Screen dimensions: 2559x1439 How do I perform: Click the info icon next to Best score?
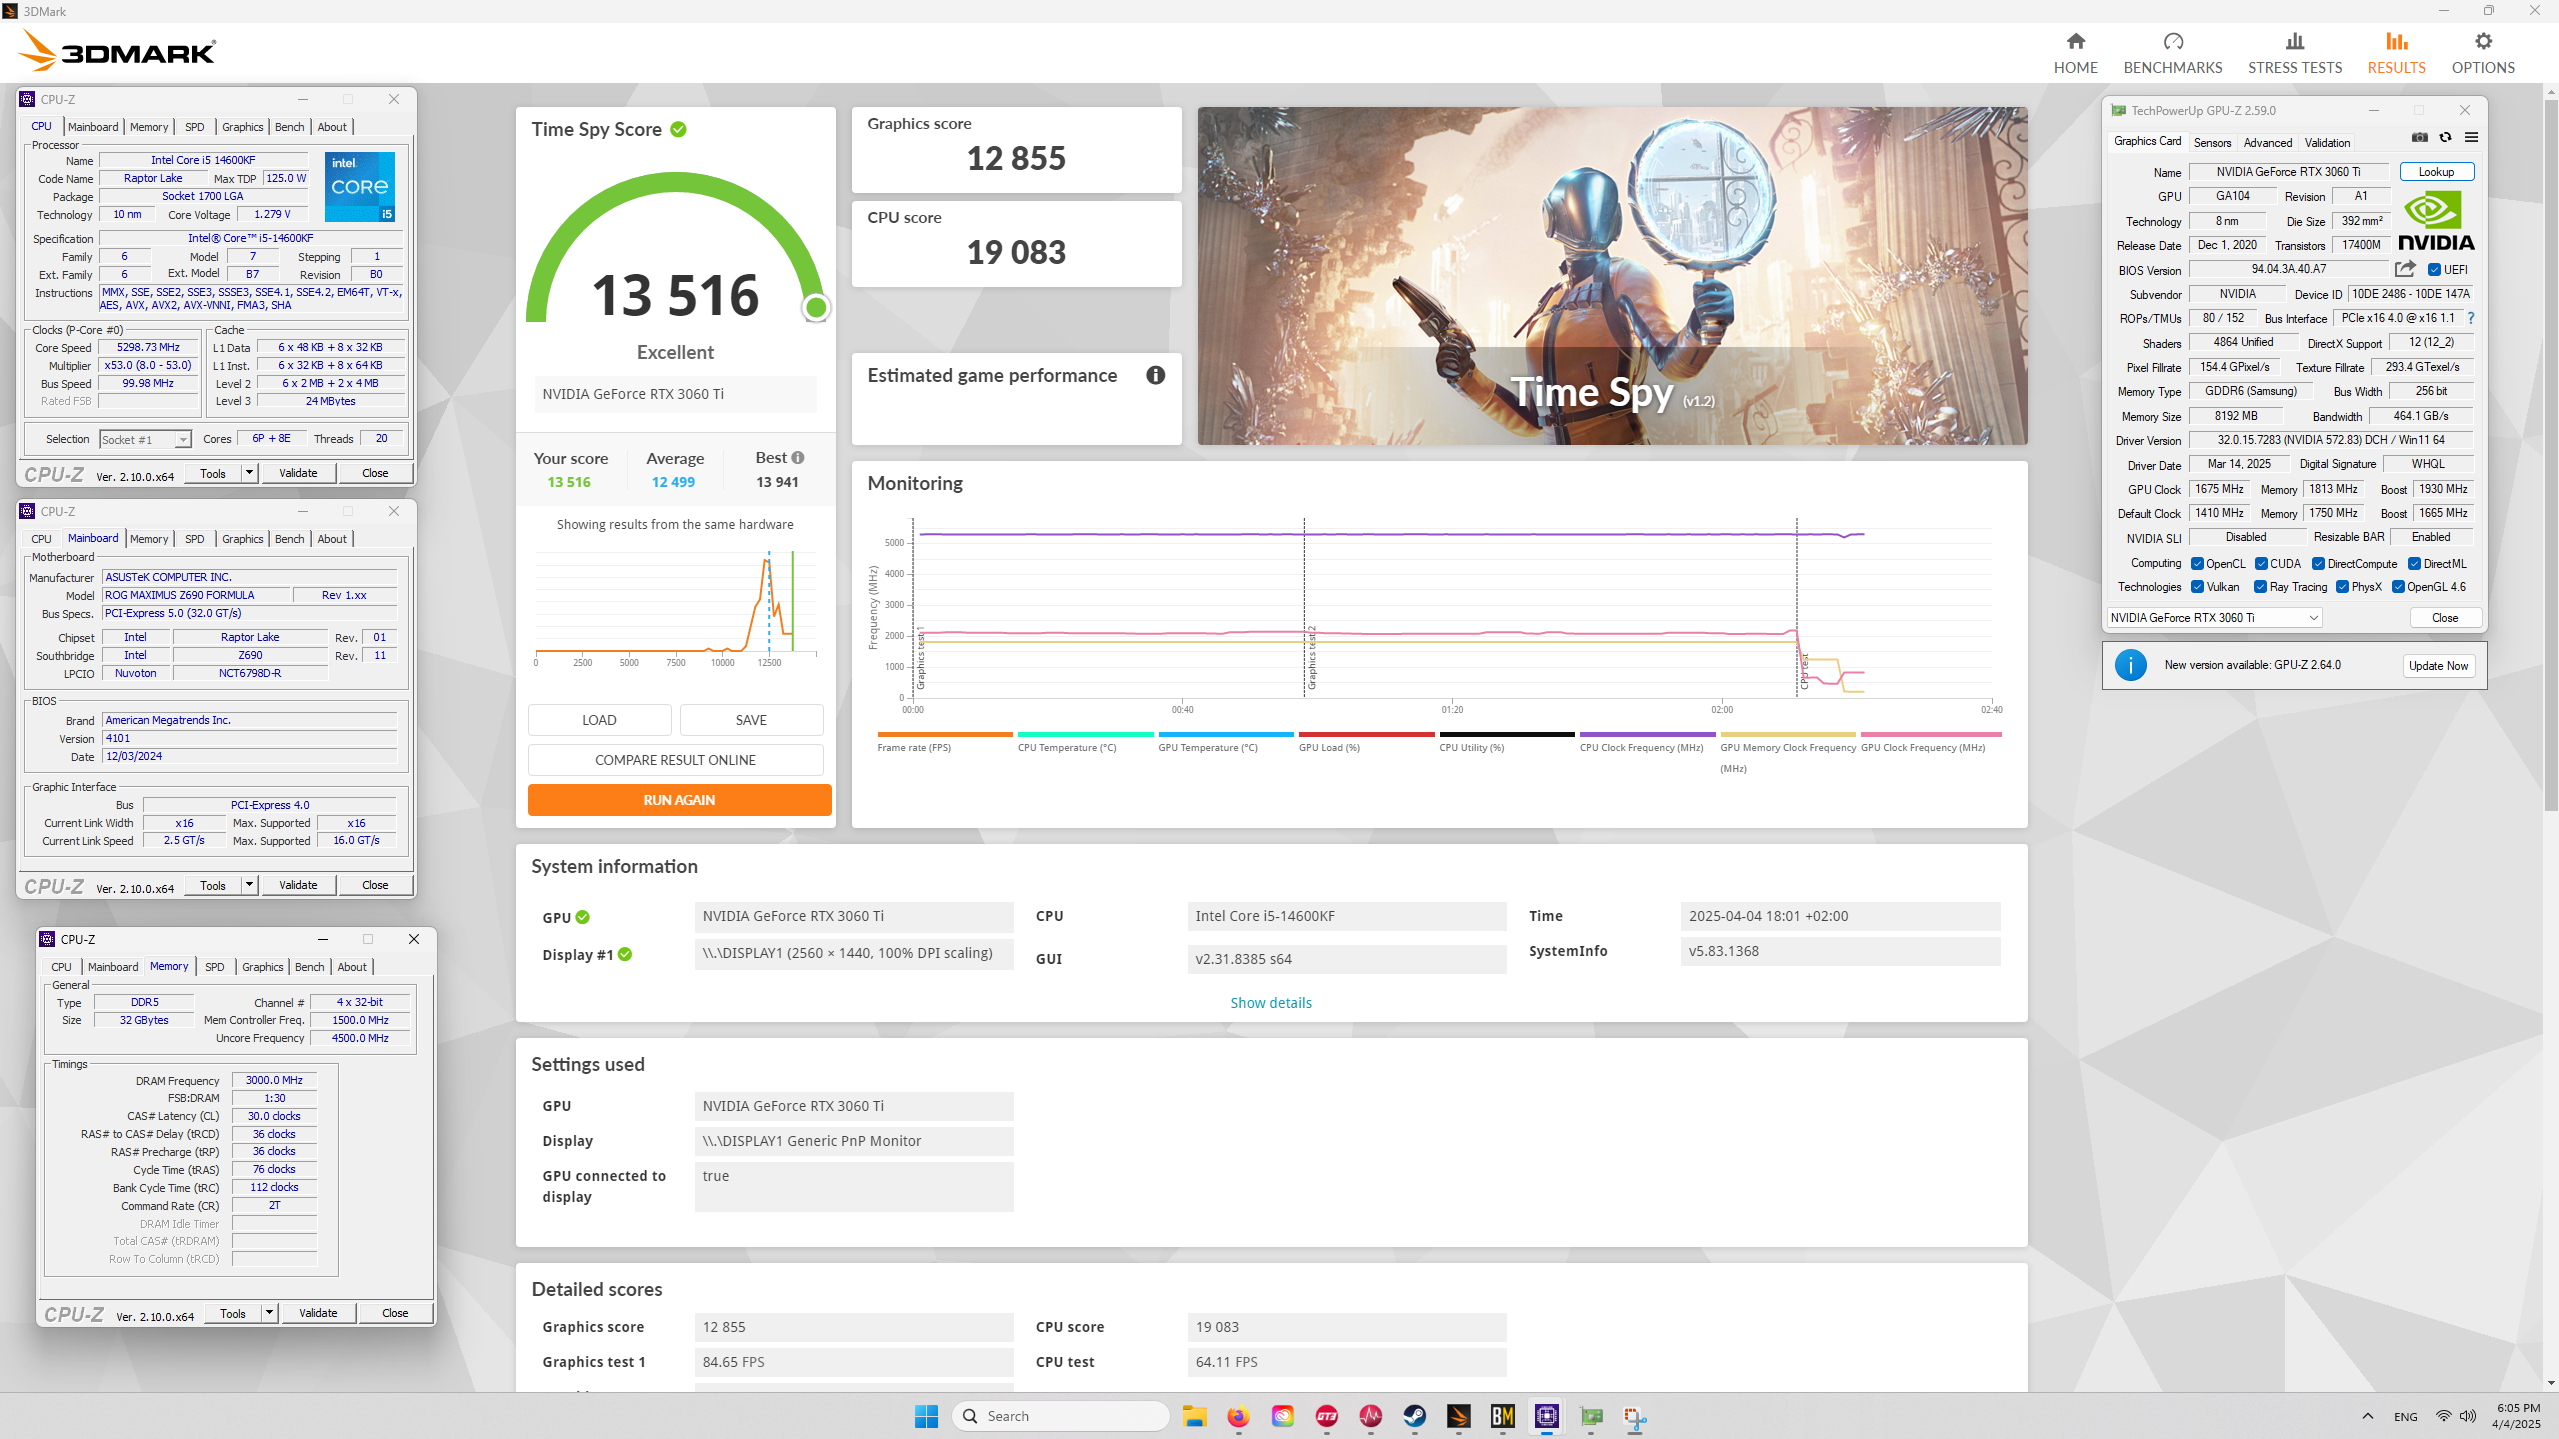point(798,457)
